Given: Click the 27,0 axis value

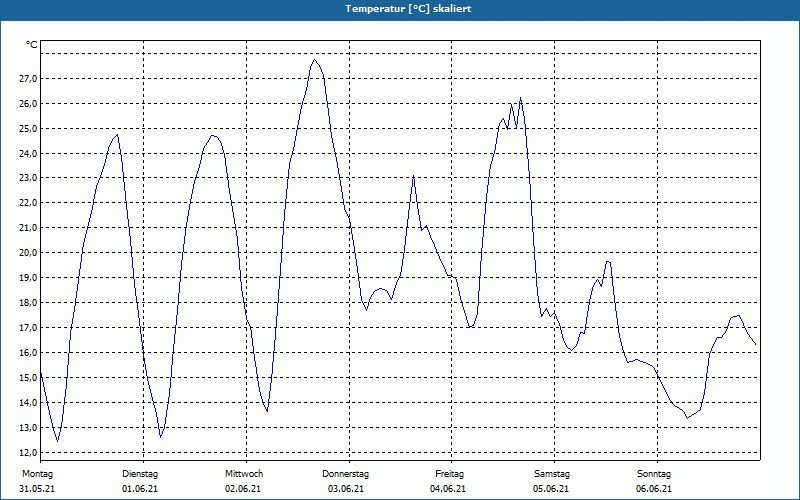Looking at the screenshot, I should point(29,79).
